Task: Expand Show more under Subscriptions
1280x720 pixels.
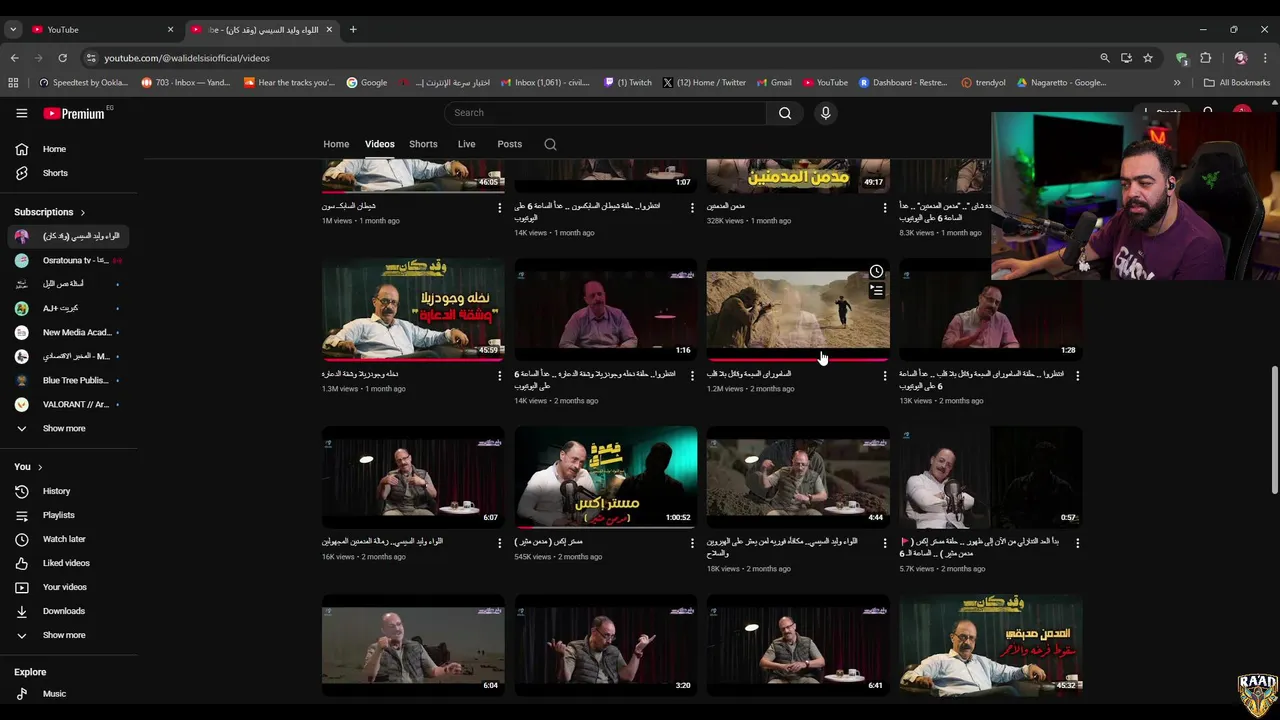Action: [69, 428]
